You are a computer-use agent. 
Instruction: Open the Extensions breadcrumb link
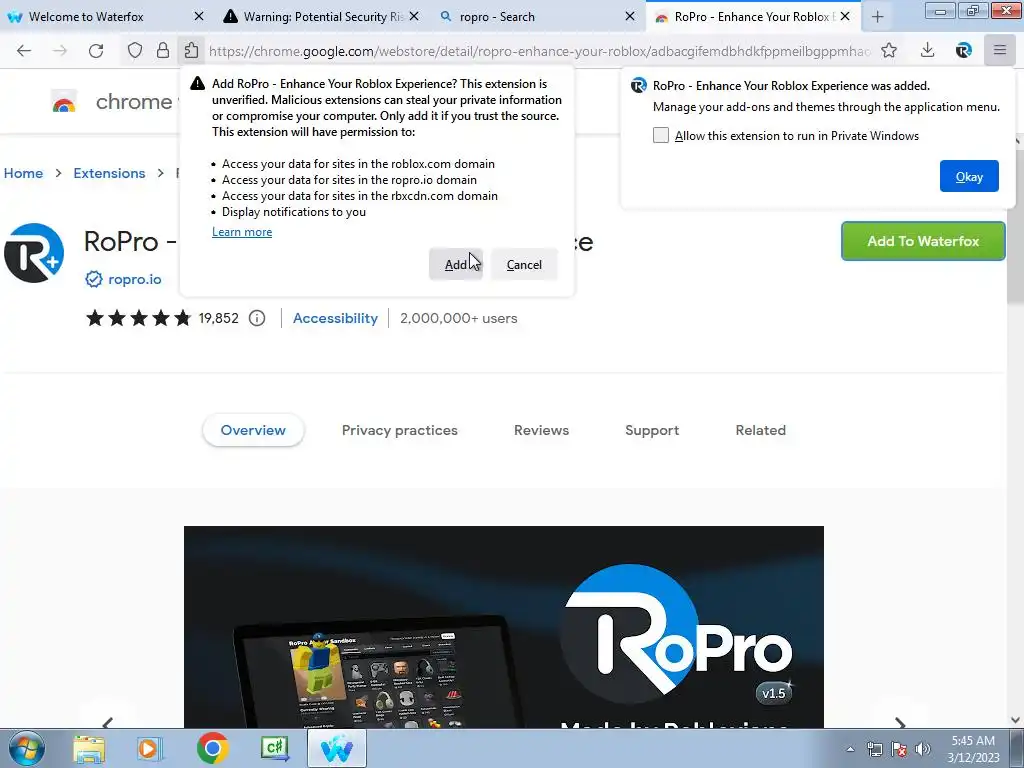pos(109,173)
